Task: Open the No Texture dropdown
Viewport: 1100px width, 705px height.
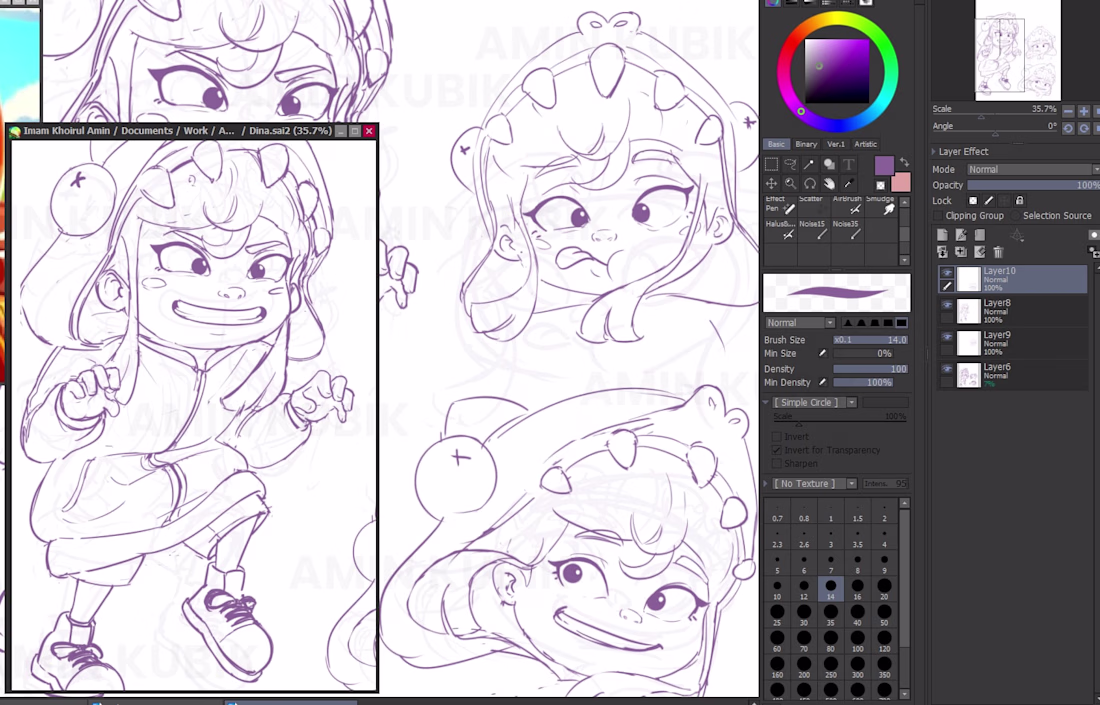Action: [x=815, y=484]
